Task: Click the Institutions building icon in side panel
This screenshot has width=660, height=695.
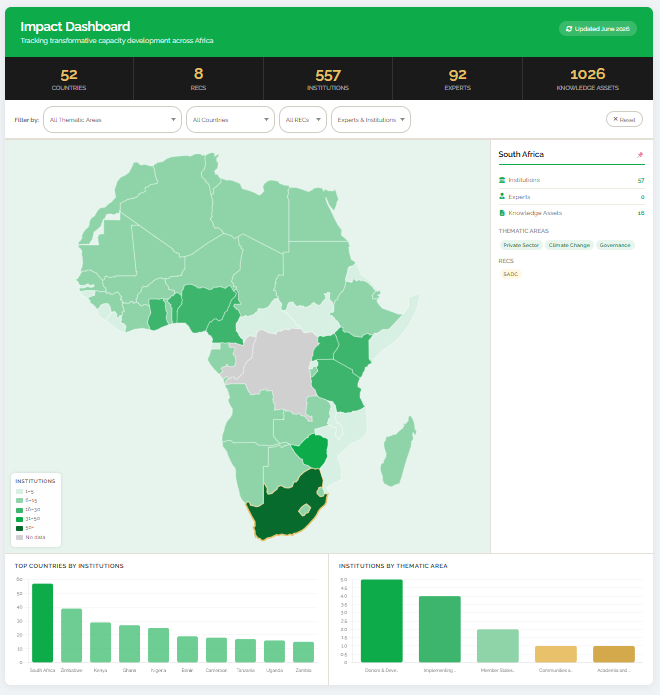Action: (x=502, y=180)
